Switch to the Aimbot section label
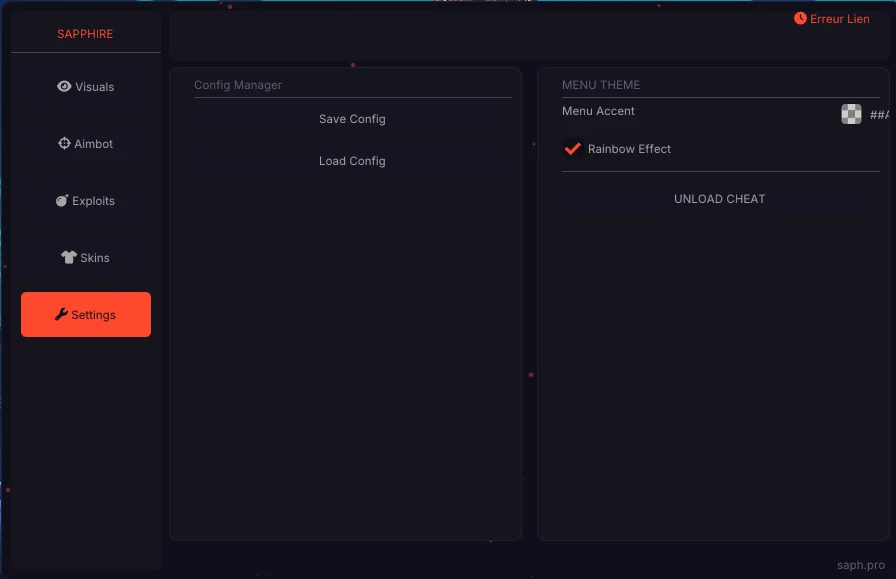The image size is (896, 579). coord(94,144)
